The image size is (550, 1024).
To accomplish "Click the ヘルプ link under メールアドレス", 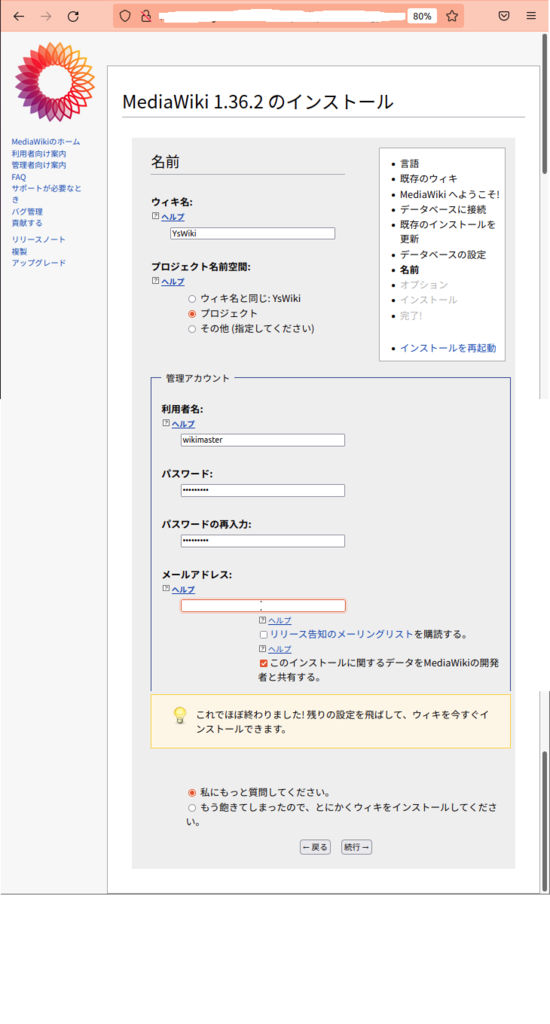I will tap(183, 590).
